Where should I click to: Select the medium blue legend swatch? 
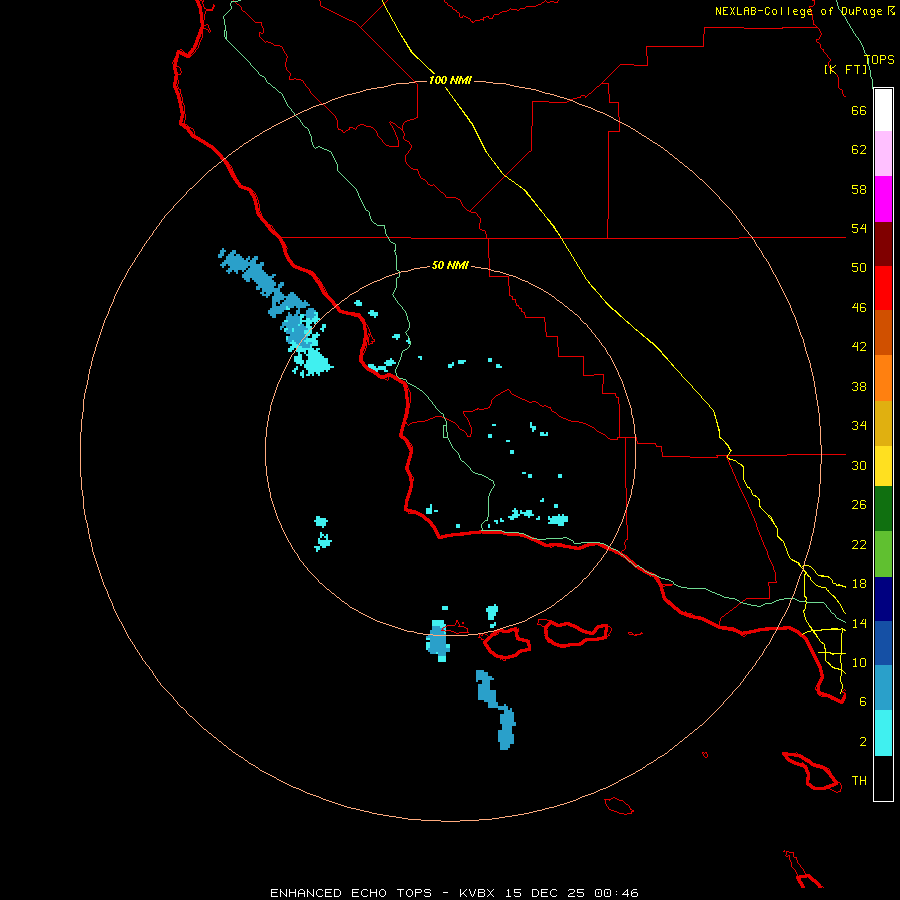tap(883, 643)
